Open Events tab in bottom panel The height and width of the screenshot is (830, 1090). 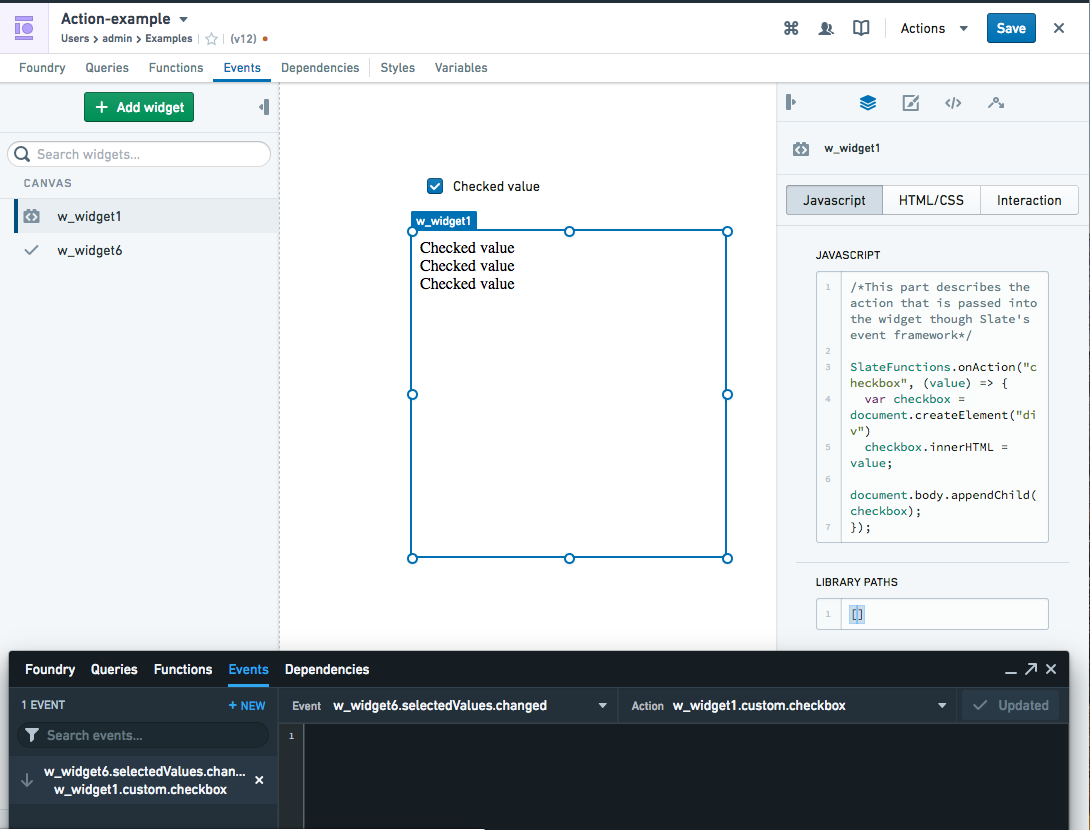pyautogui.click(x=248, y=669)
